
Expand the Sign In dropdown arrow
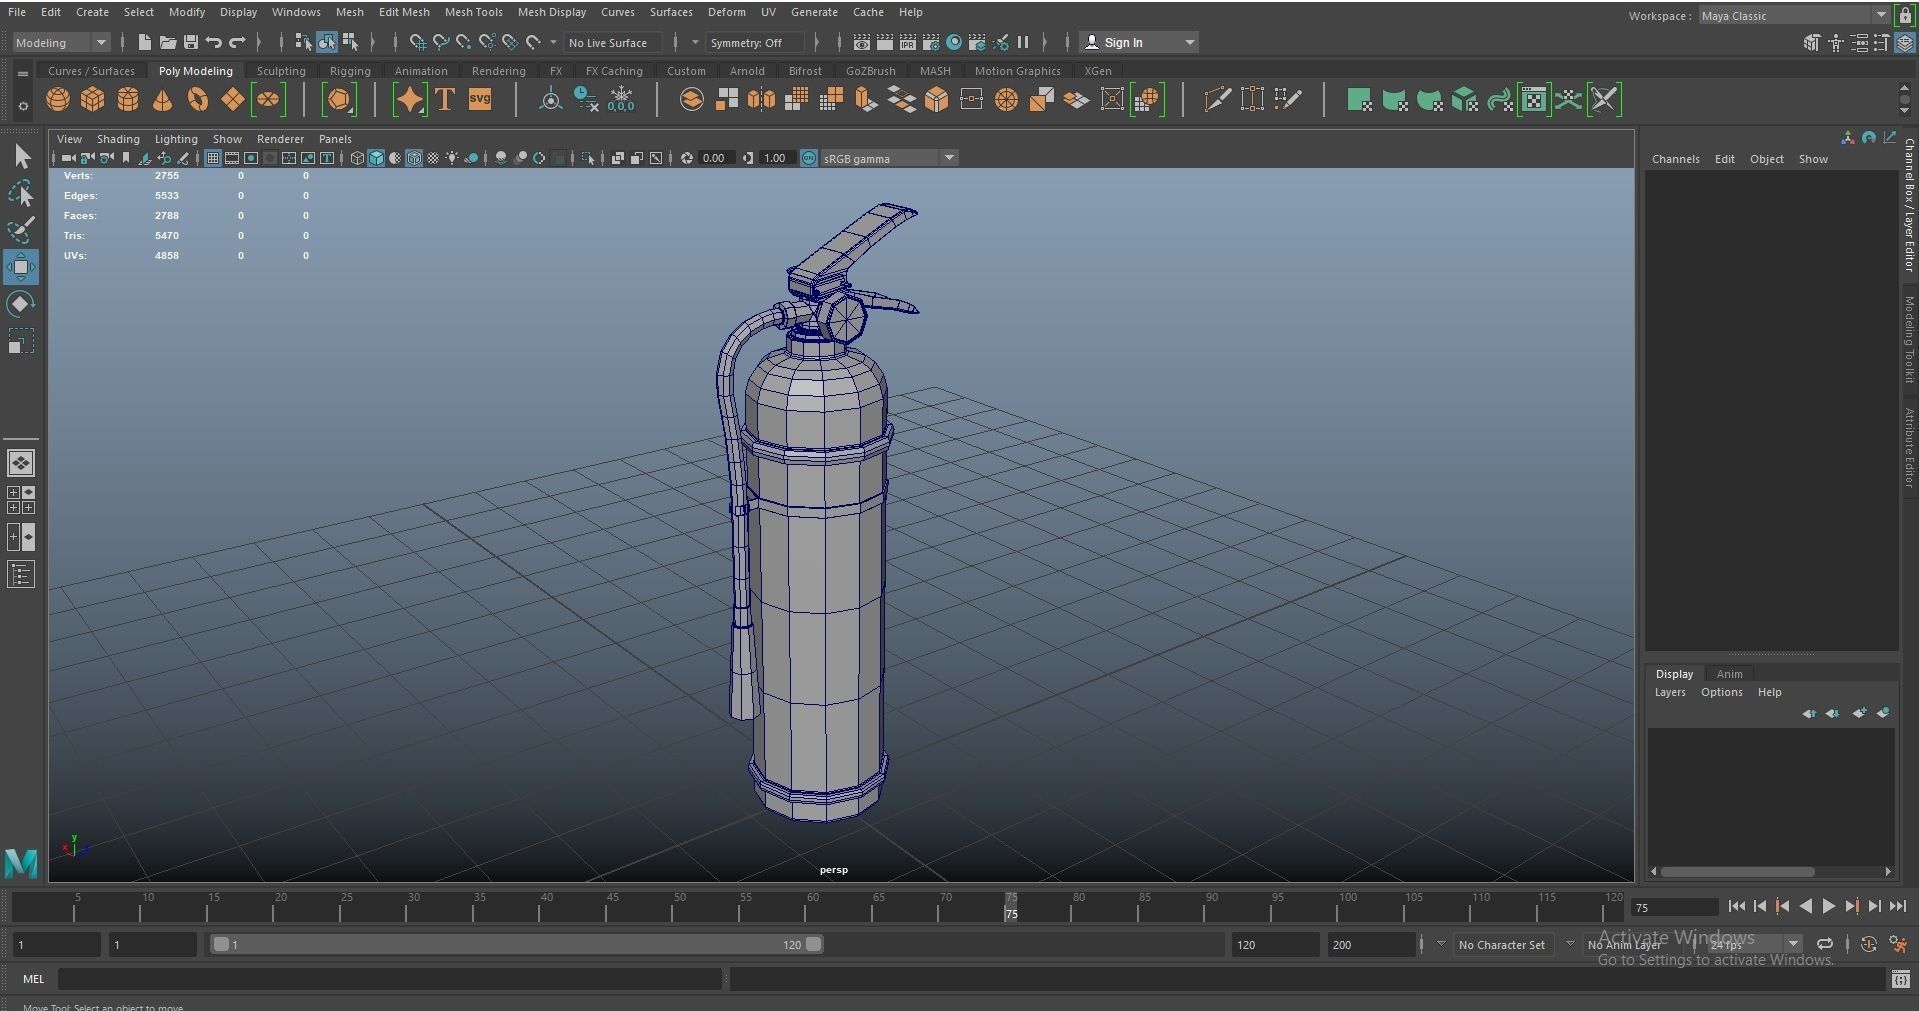coord(1190,42)
